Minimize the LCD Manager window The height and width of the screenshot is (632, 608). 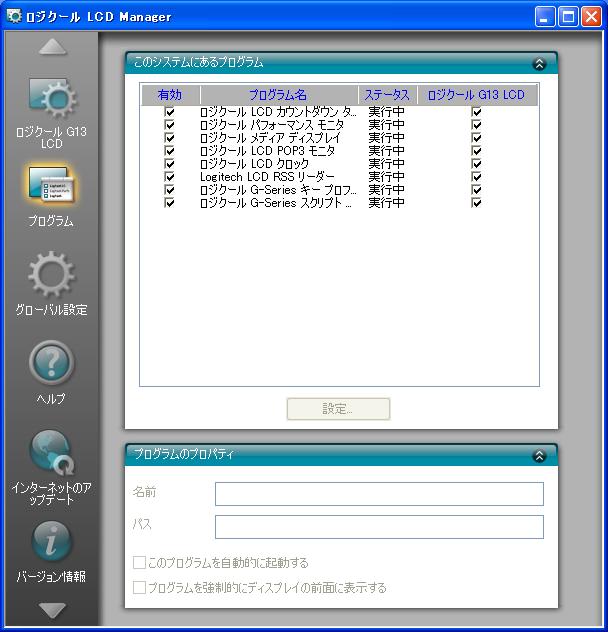tap(545, 17)
